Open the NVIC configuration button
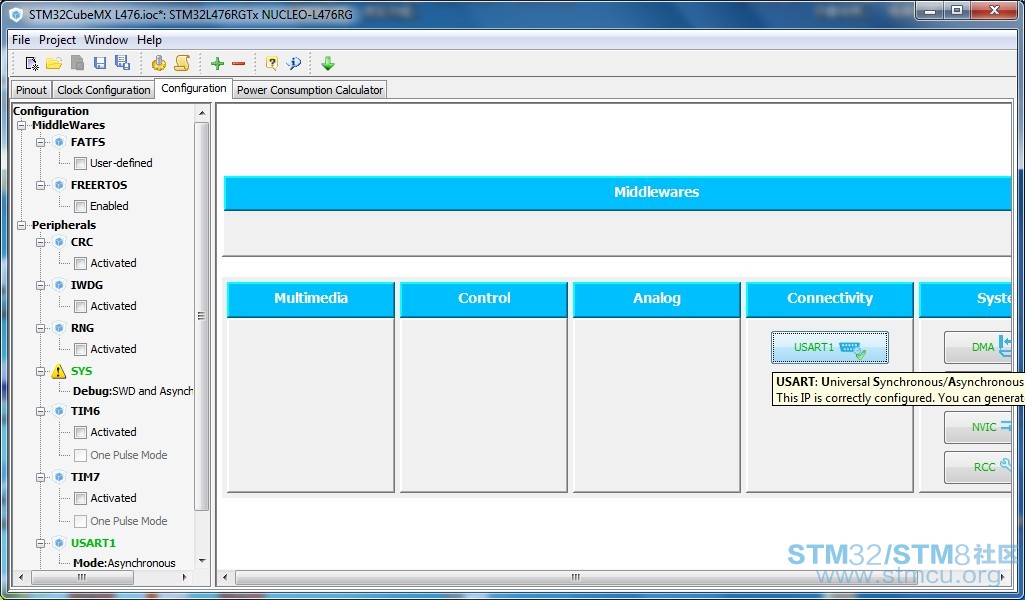The width and height of the screenshot is (1025, 600). [x=978, y=427]
